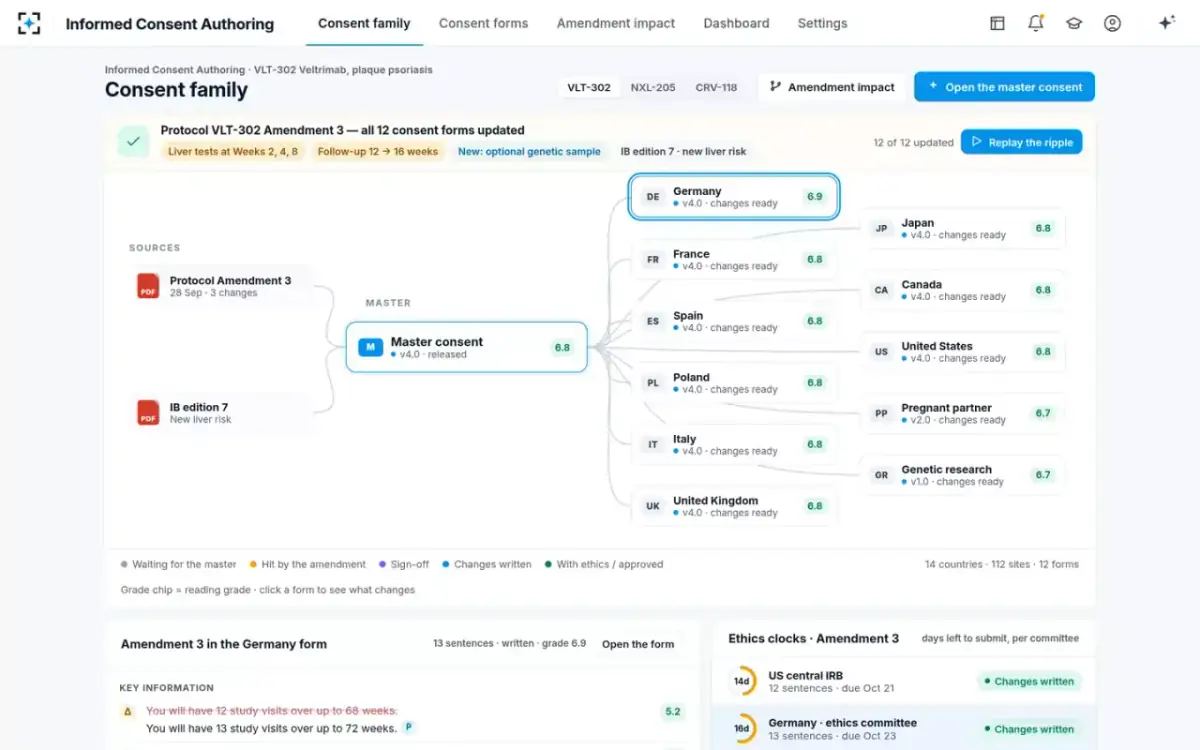The width and height of the screenshot is (1200, 750).
Task: Select the NXL-205 study chip
Action: coord(653,87)
